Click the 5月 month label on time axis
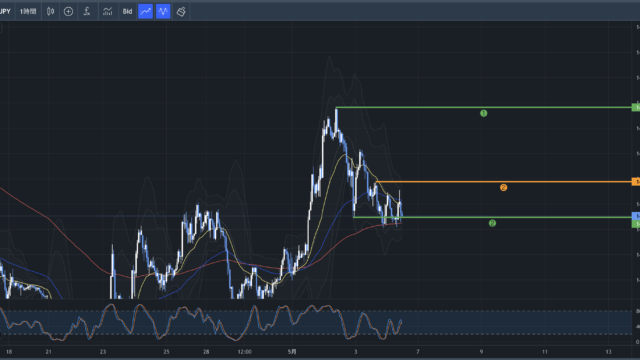 coord(292,351)
